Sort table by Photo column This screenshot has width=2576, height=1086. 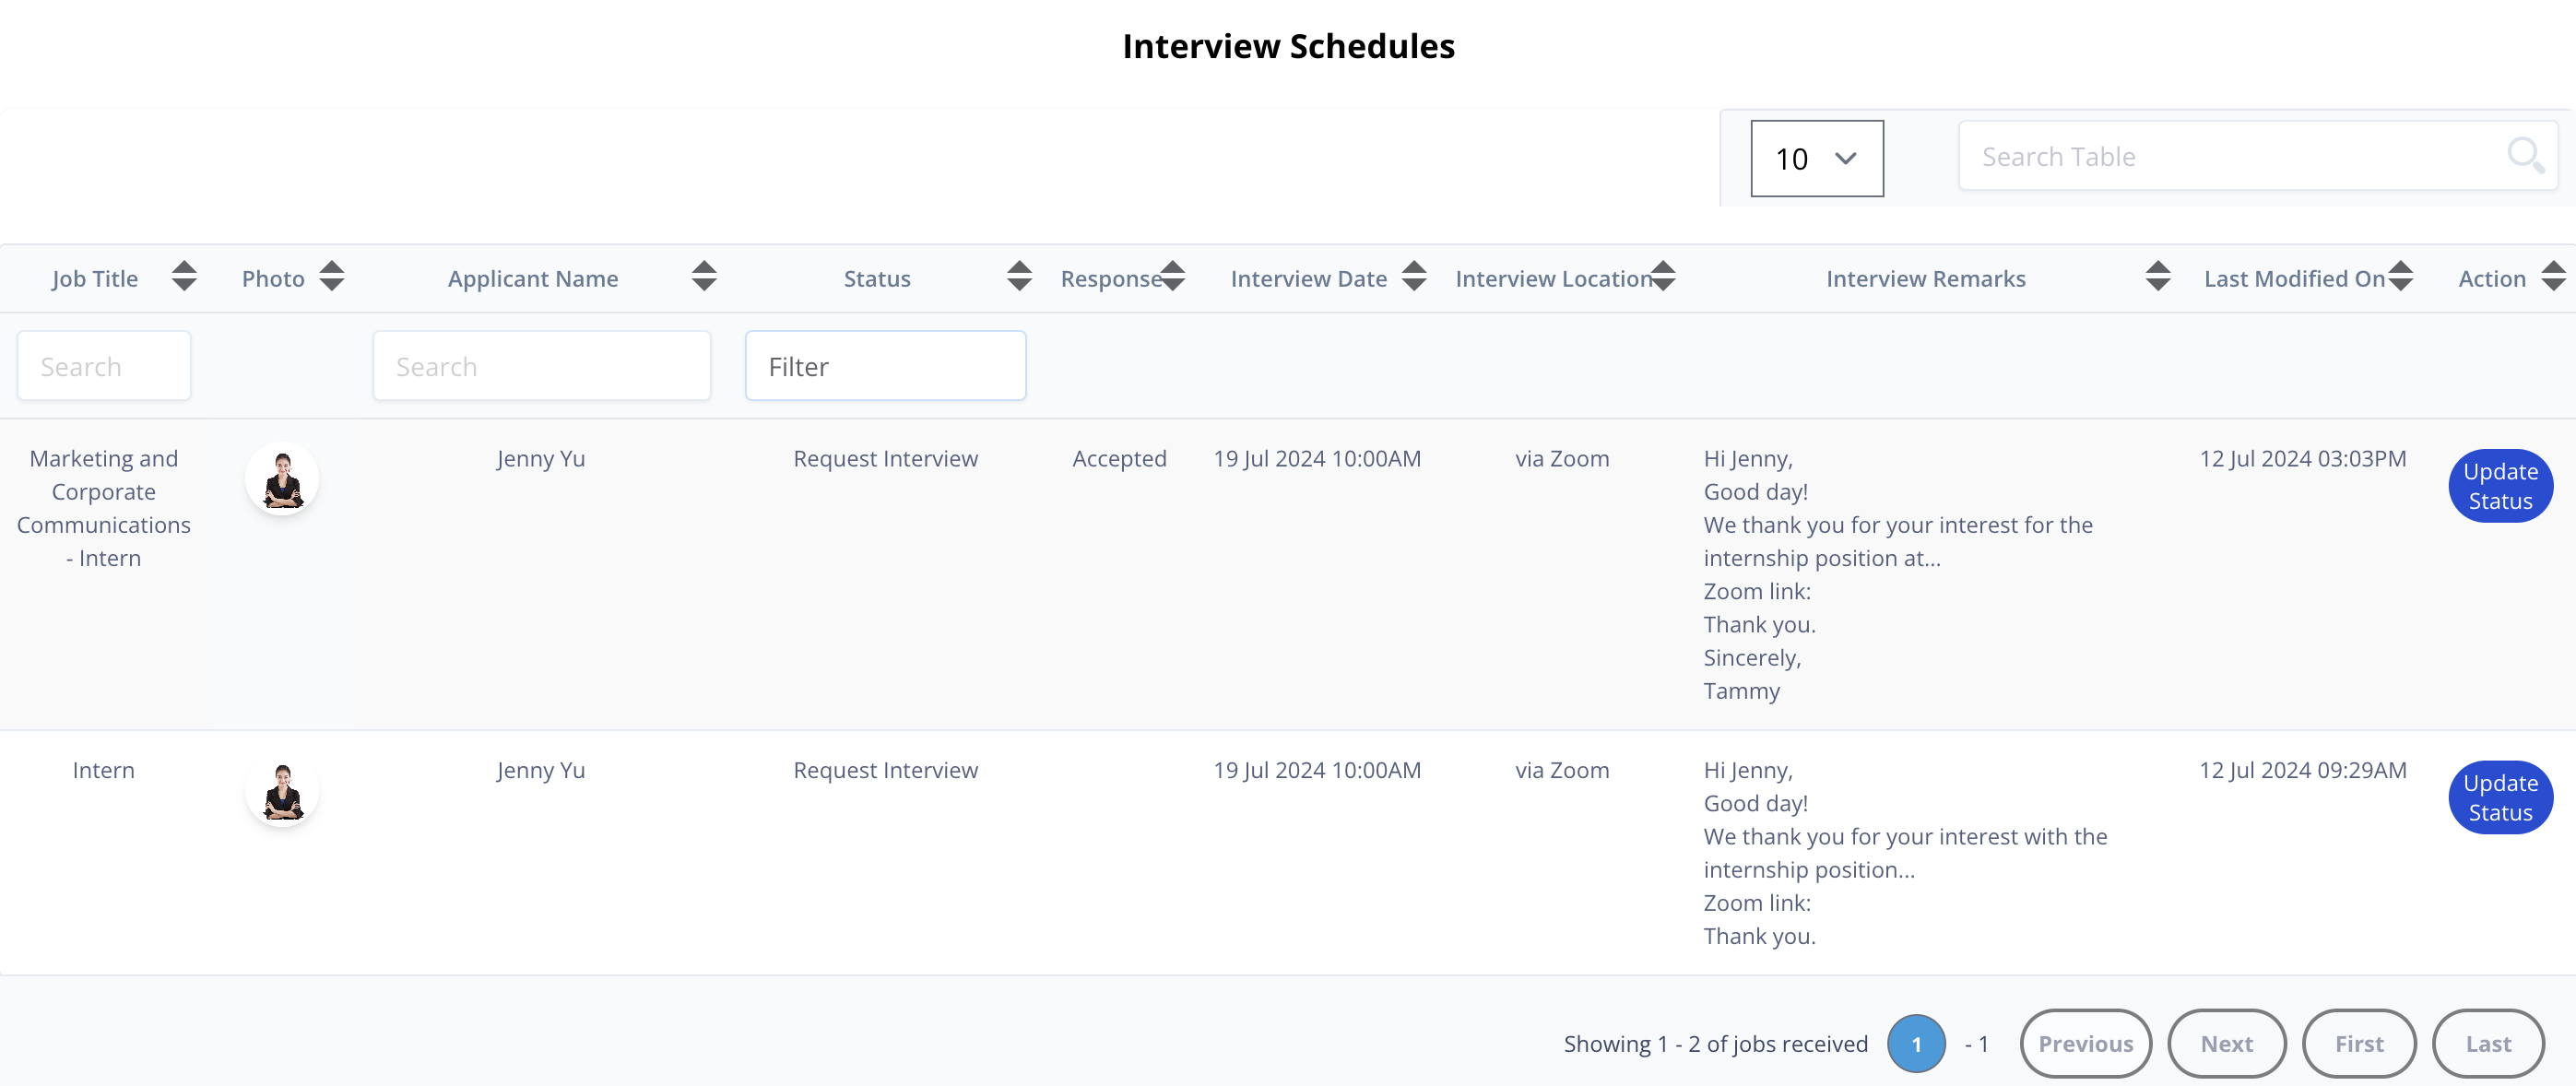[x=332, y=276]
